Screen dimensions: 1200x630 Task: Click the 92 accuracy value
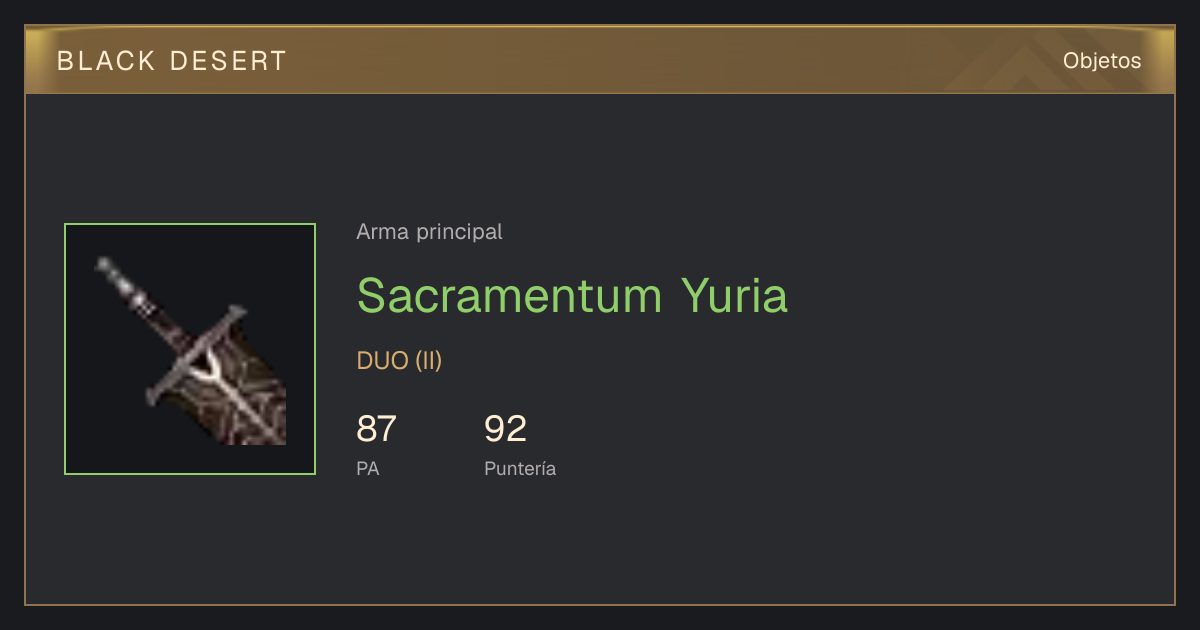(505, 429)
